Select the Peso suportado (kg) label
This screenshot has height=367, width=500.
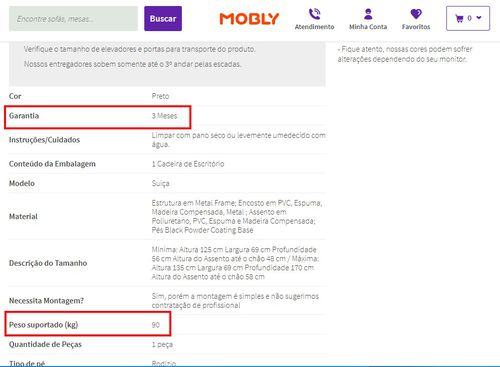(x=43, y=325)
